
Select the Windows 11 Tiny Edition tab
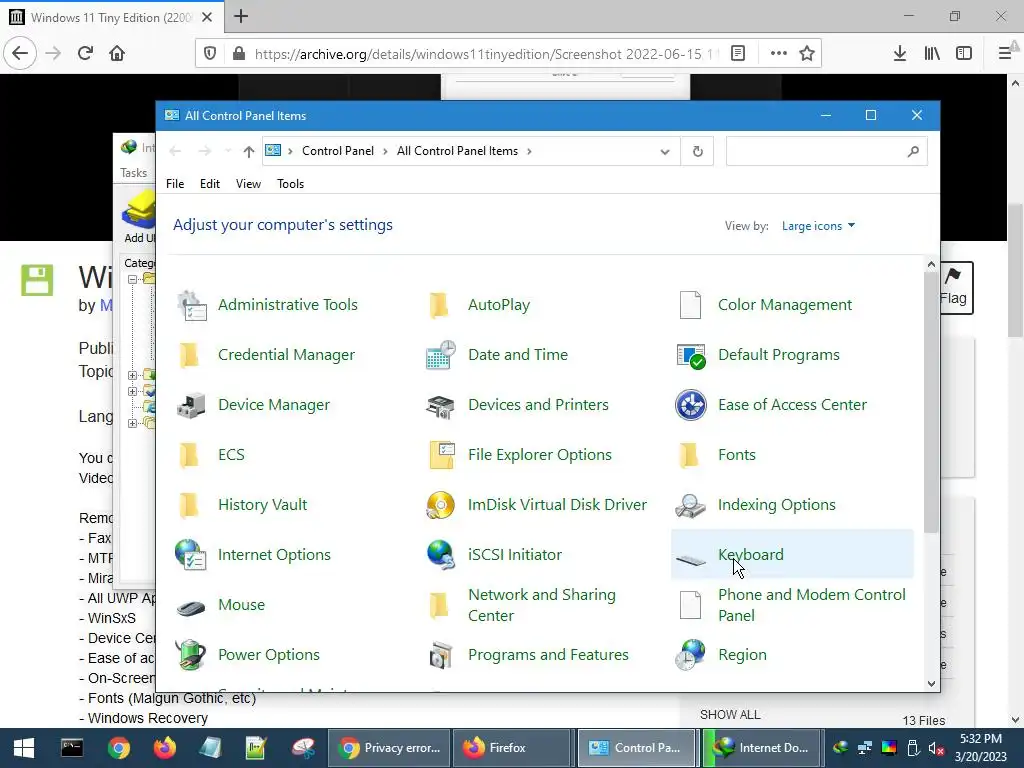[x=111, y=17]
